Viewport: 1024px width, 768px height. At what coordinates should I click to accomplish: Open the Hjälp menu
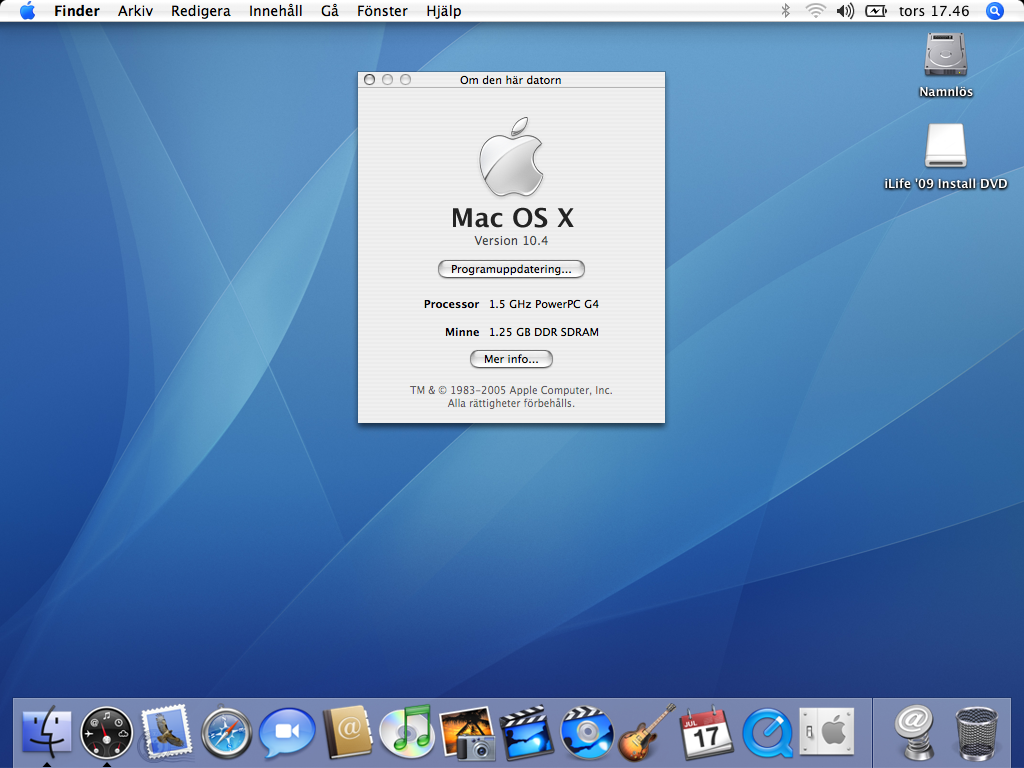pyautogui.click(x=443, y=11)
